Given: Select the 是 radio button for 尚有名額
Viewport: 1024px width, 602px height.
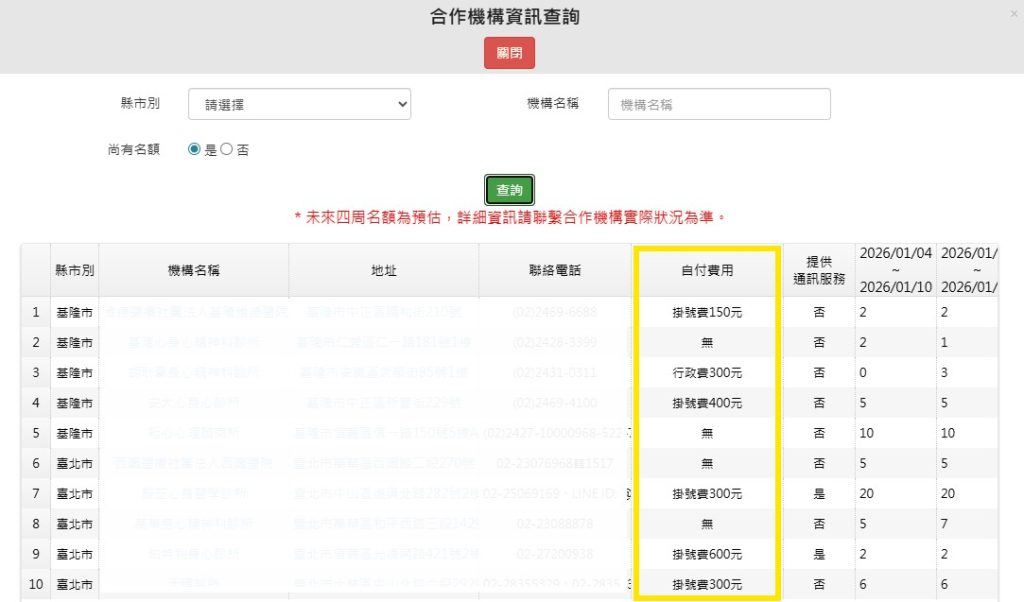Looking at the screenshot, I should point(194,150).
